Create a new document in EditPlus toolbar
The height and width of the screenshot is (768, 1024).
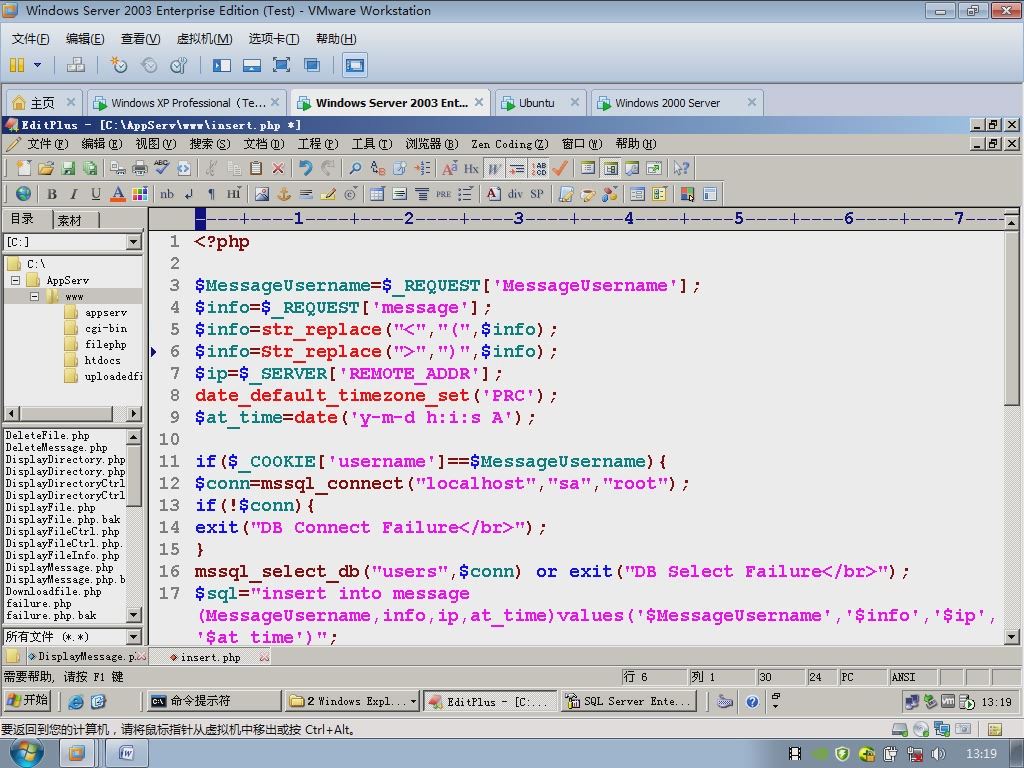coord(24,168)
